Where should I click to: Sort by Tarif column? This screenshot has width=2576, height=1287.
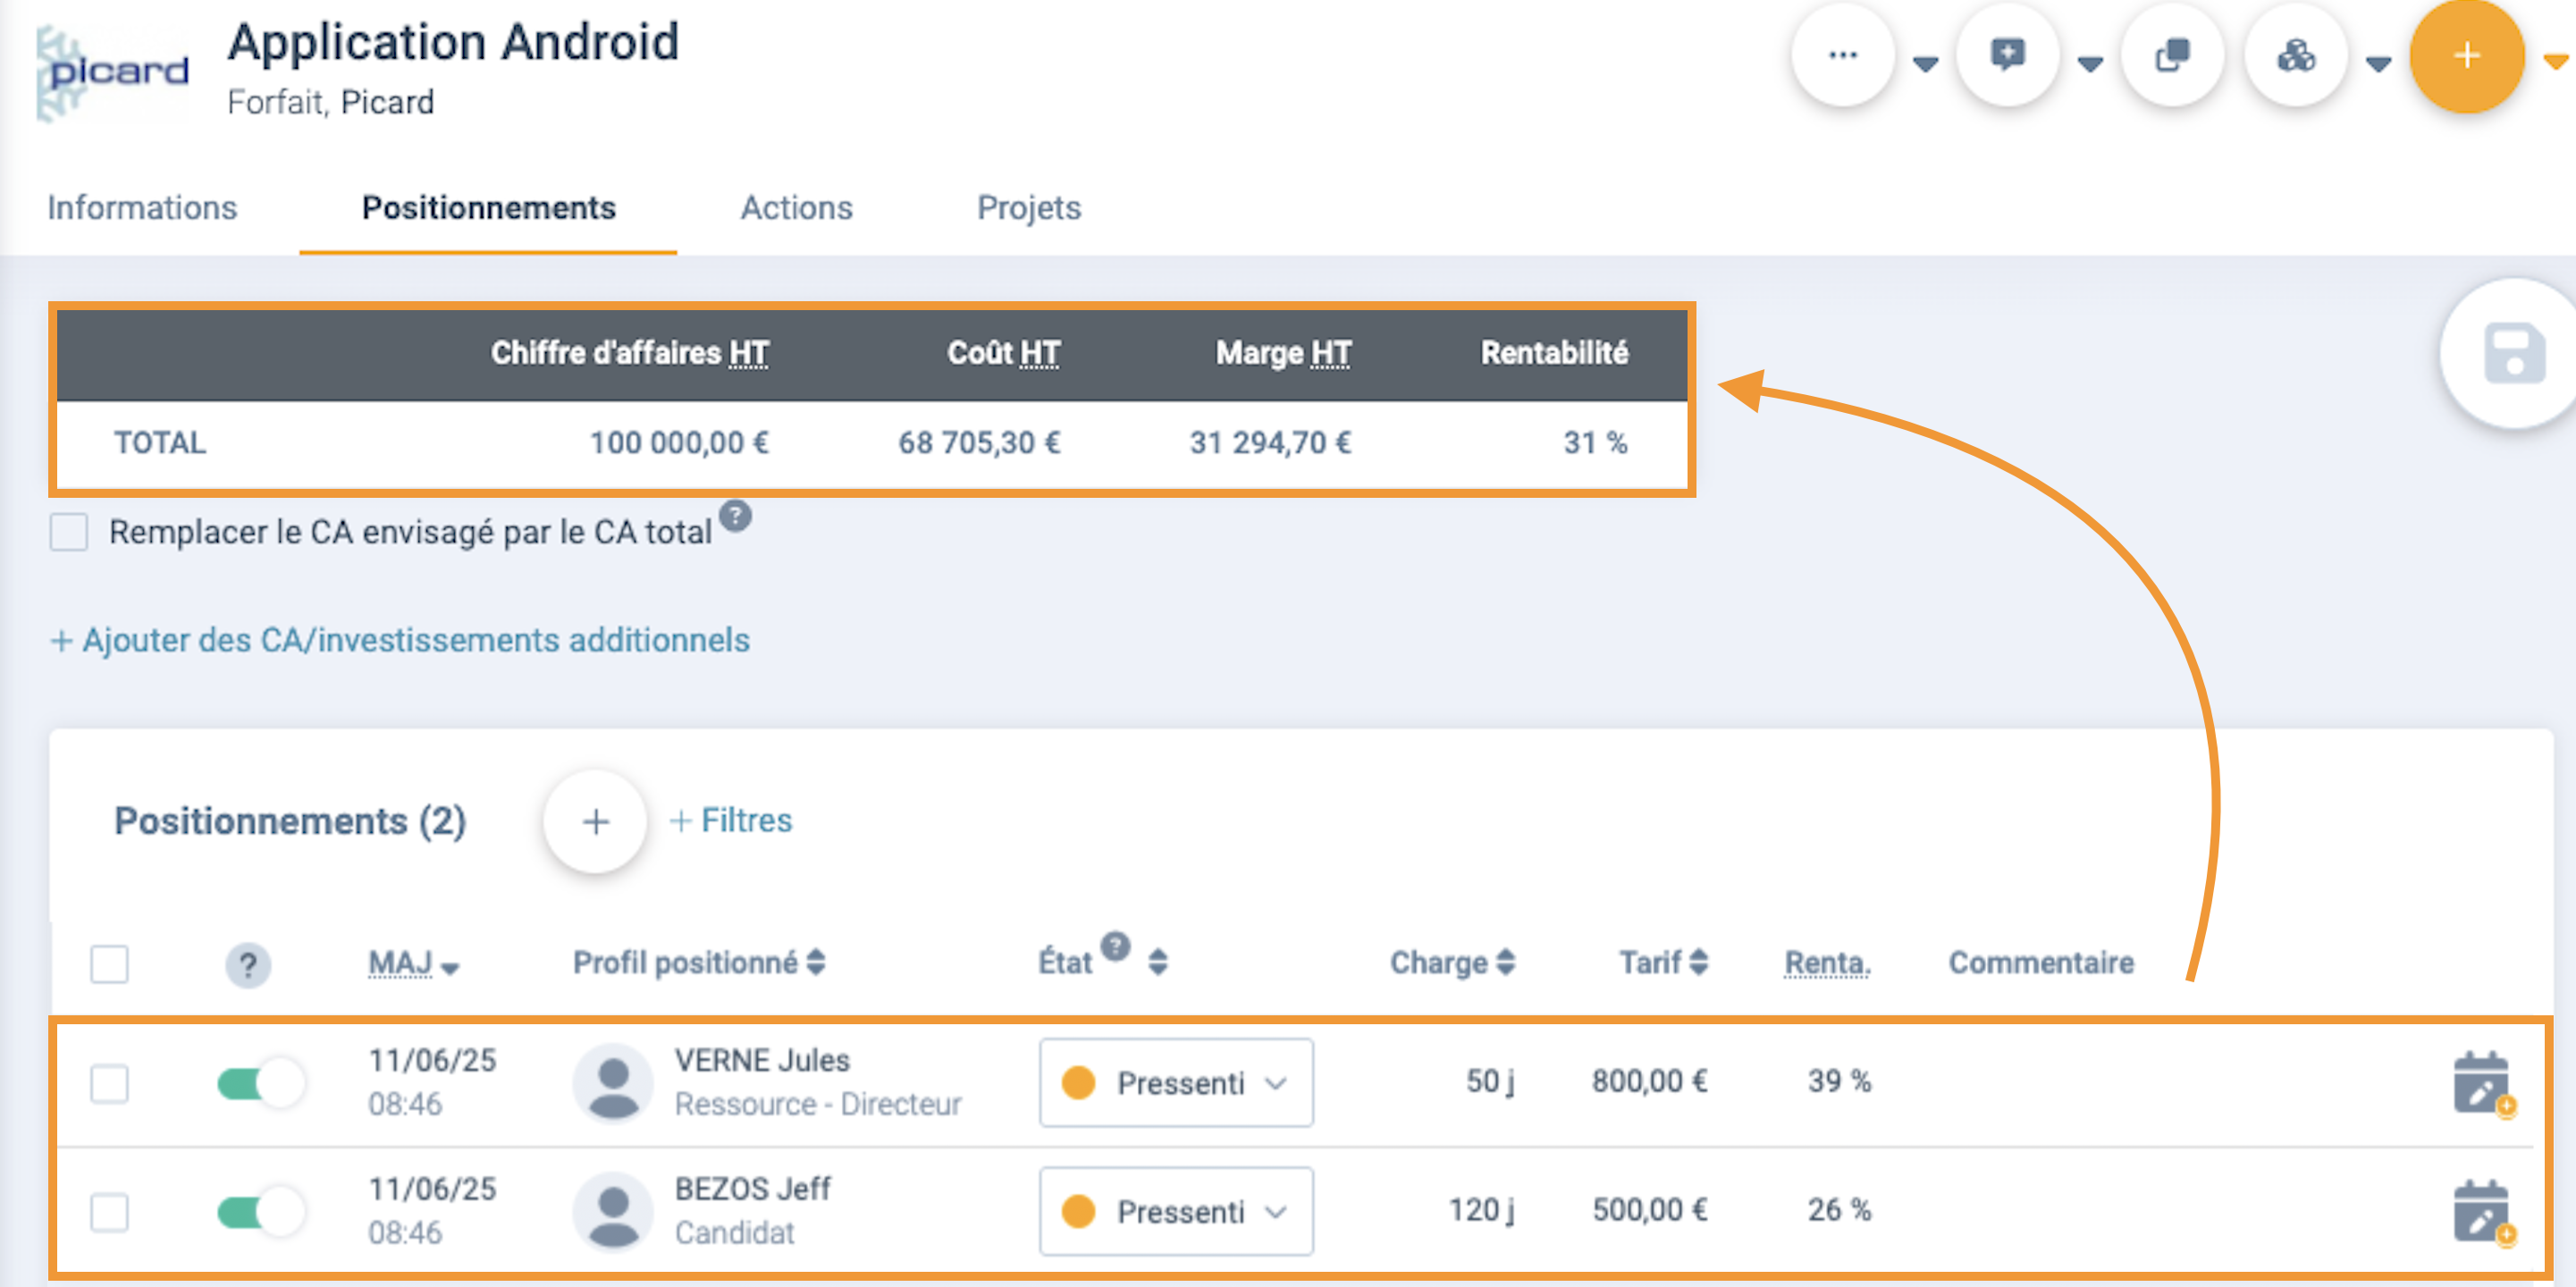coord(1663,963)
